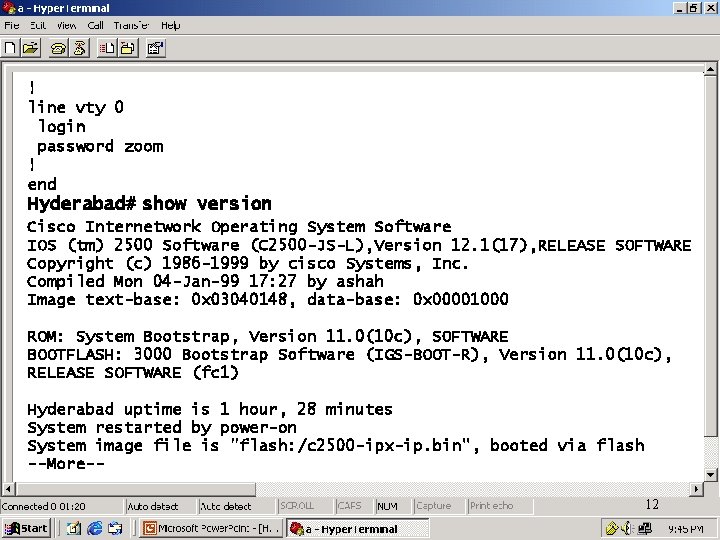Switch to Microsoft PowerPoint taskbar button
Viewport: 720px width, 540px height.
click(212, 529)
